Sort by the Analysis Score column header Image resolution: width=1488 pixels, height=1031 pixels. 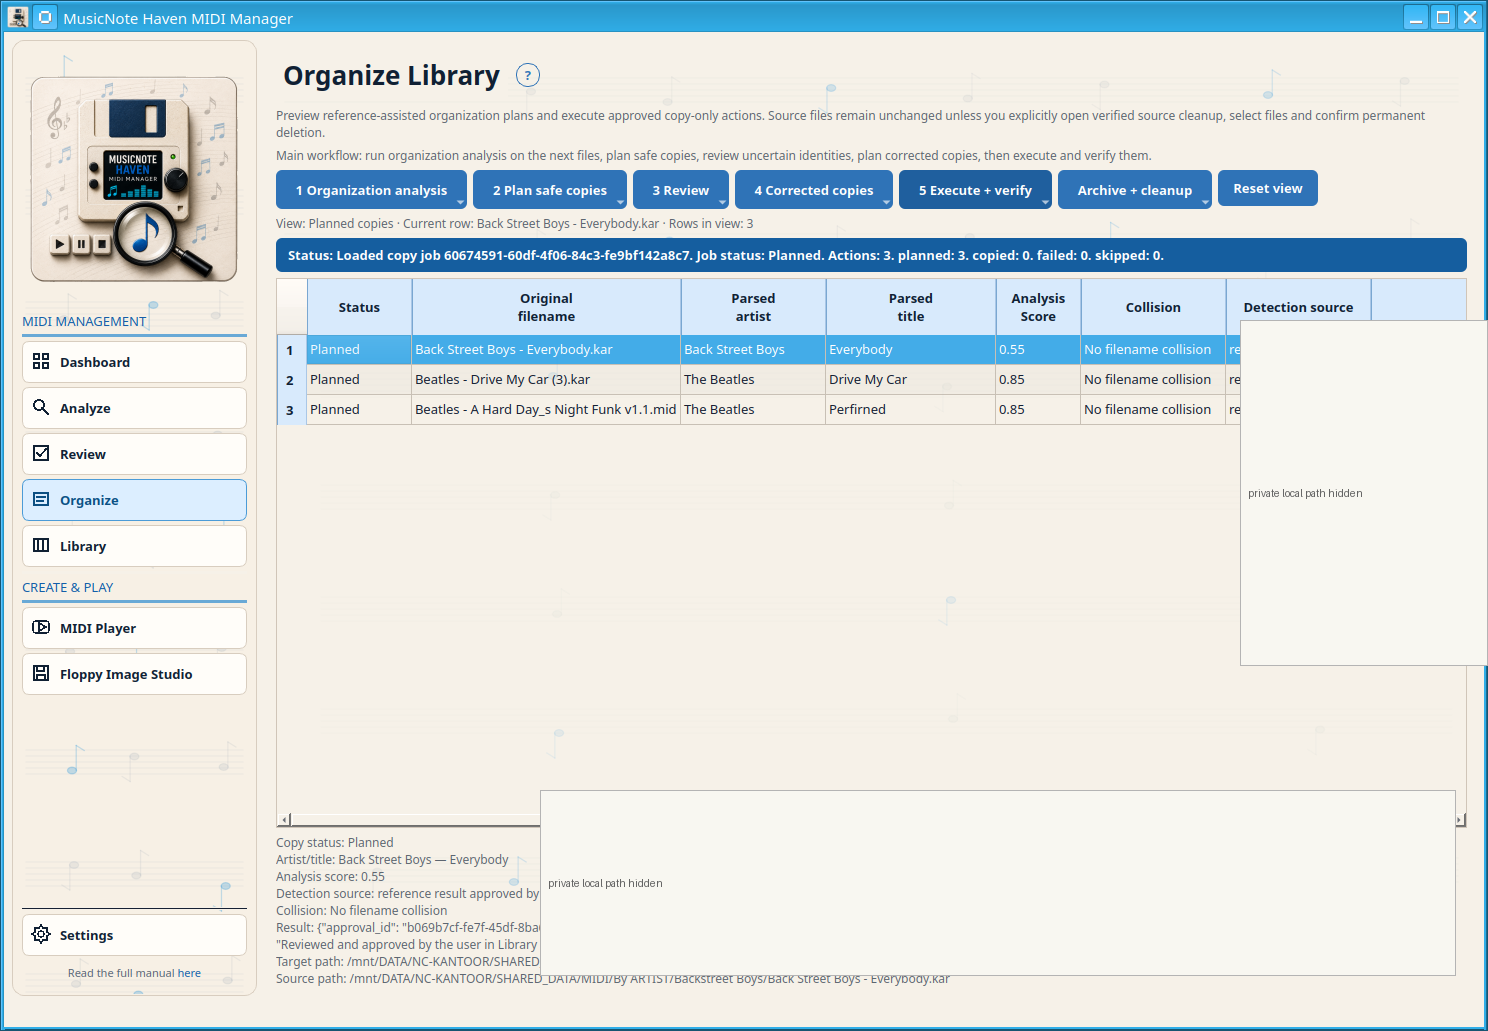point(1038,307)
